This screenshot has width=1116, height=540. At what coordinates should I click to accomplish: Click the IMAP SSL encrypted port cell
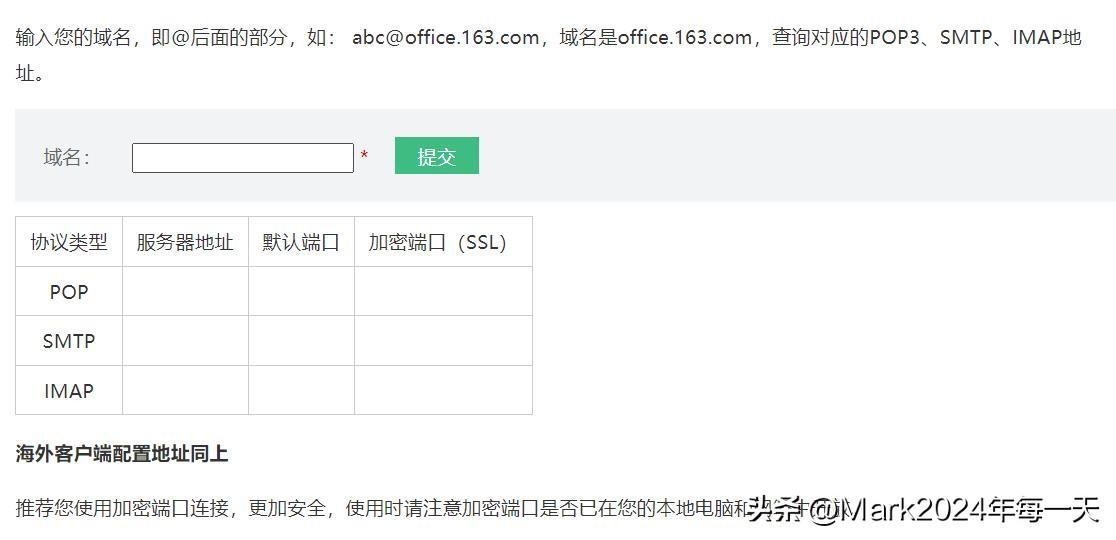point(443,391)
